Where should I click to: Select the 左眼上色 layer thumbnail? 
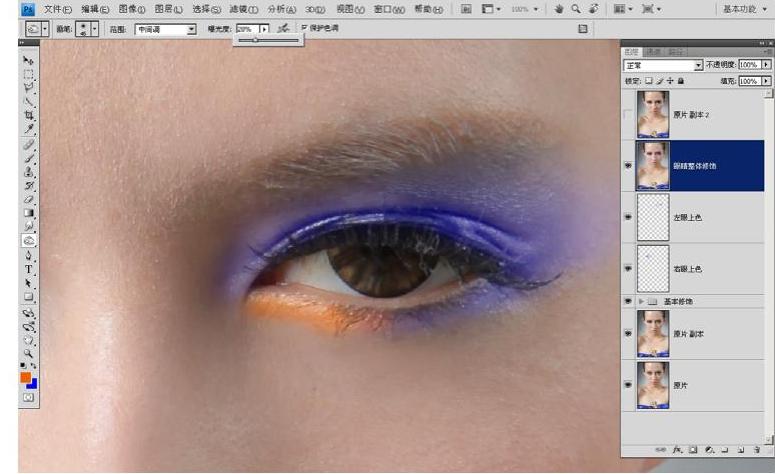pos(653,217)
